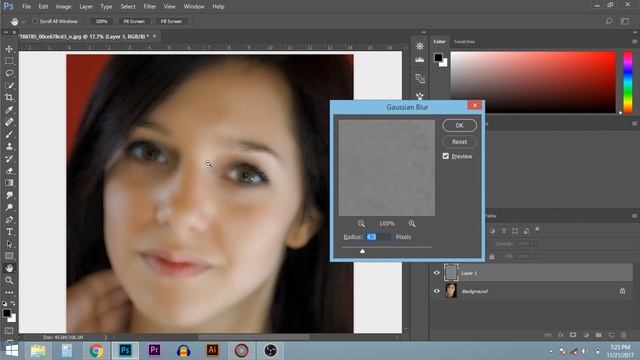640x360 pixels.
Task: Select the Clone Stamp tool
Action: [9, 146]
